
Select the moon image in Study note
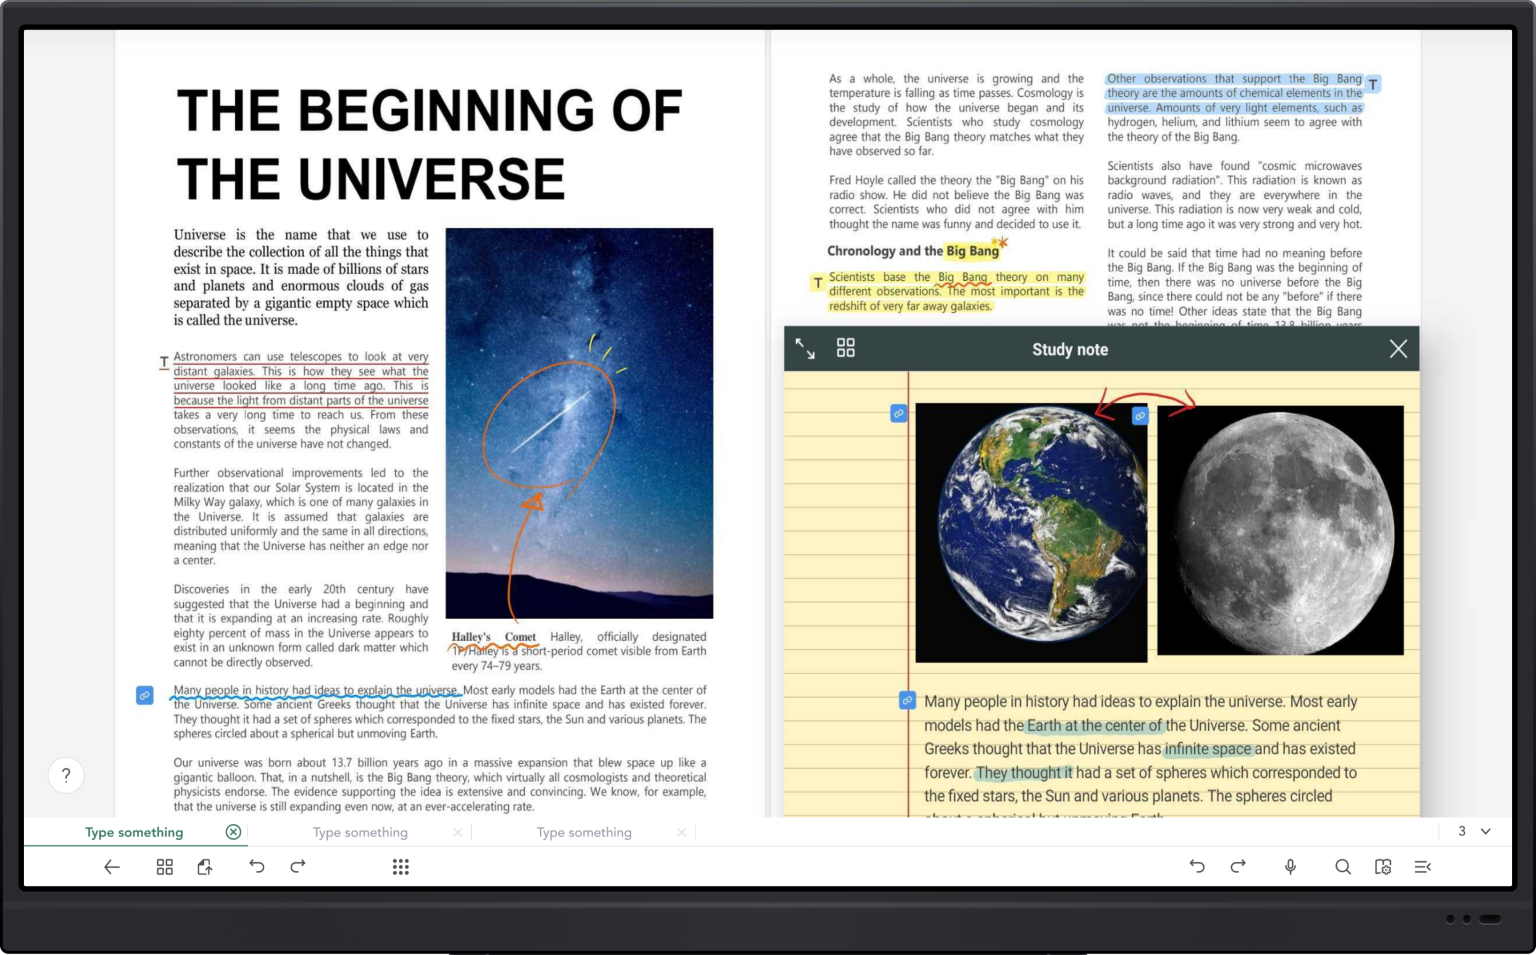tap(1280, 530)
